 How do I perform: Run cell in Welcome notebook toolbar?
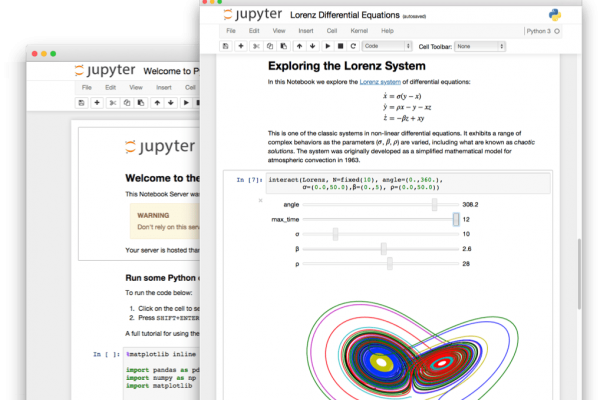[186, 103]
